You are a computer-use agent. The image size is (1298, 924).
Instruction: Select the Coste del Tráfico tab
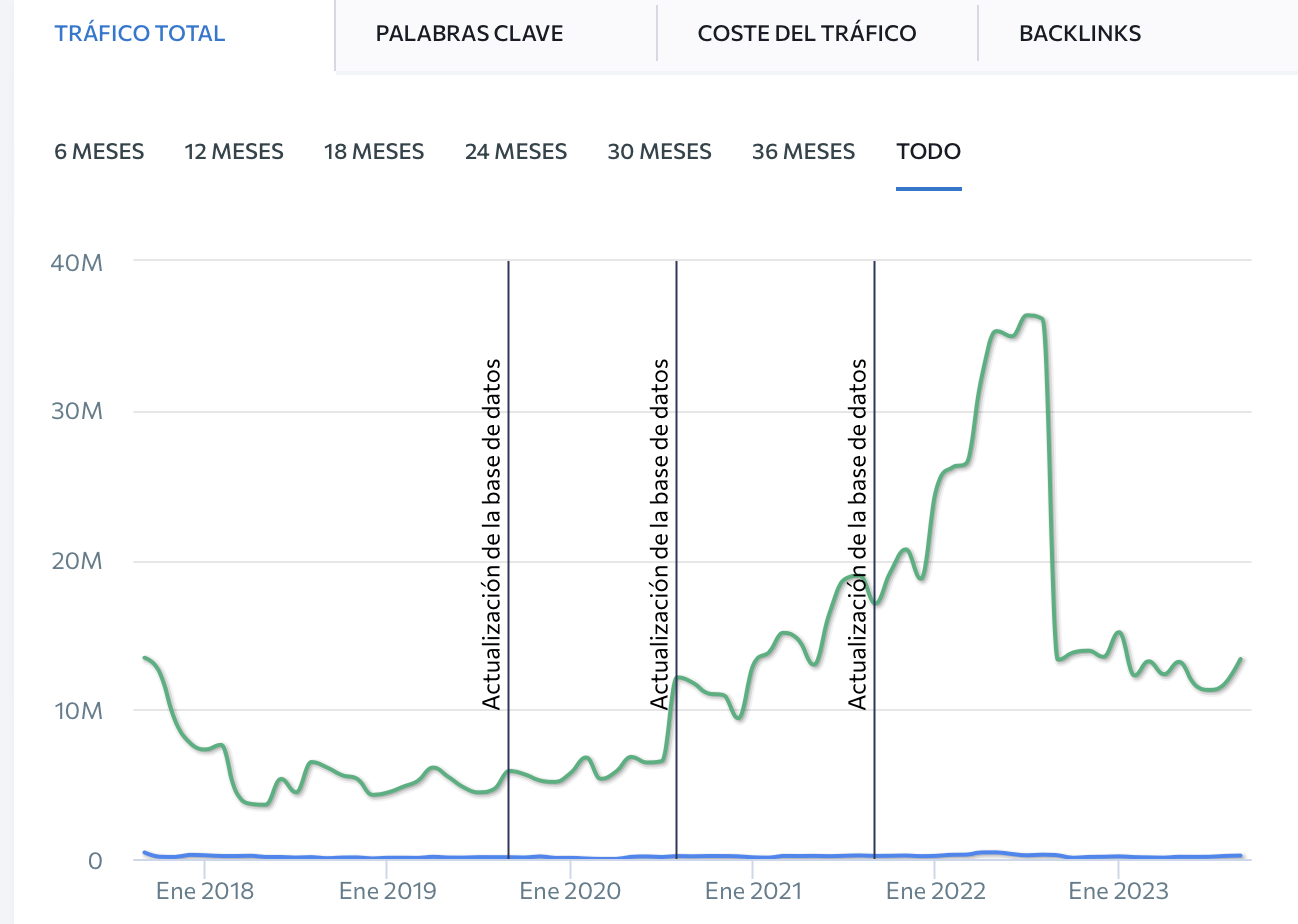pos(806,33)
